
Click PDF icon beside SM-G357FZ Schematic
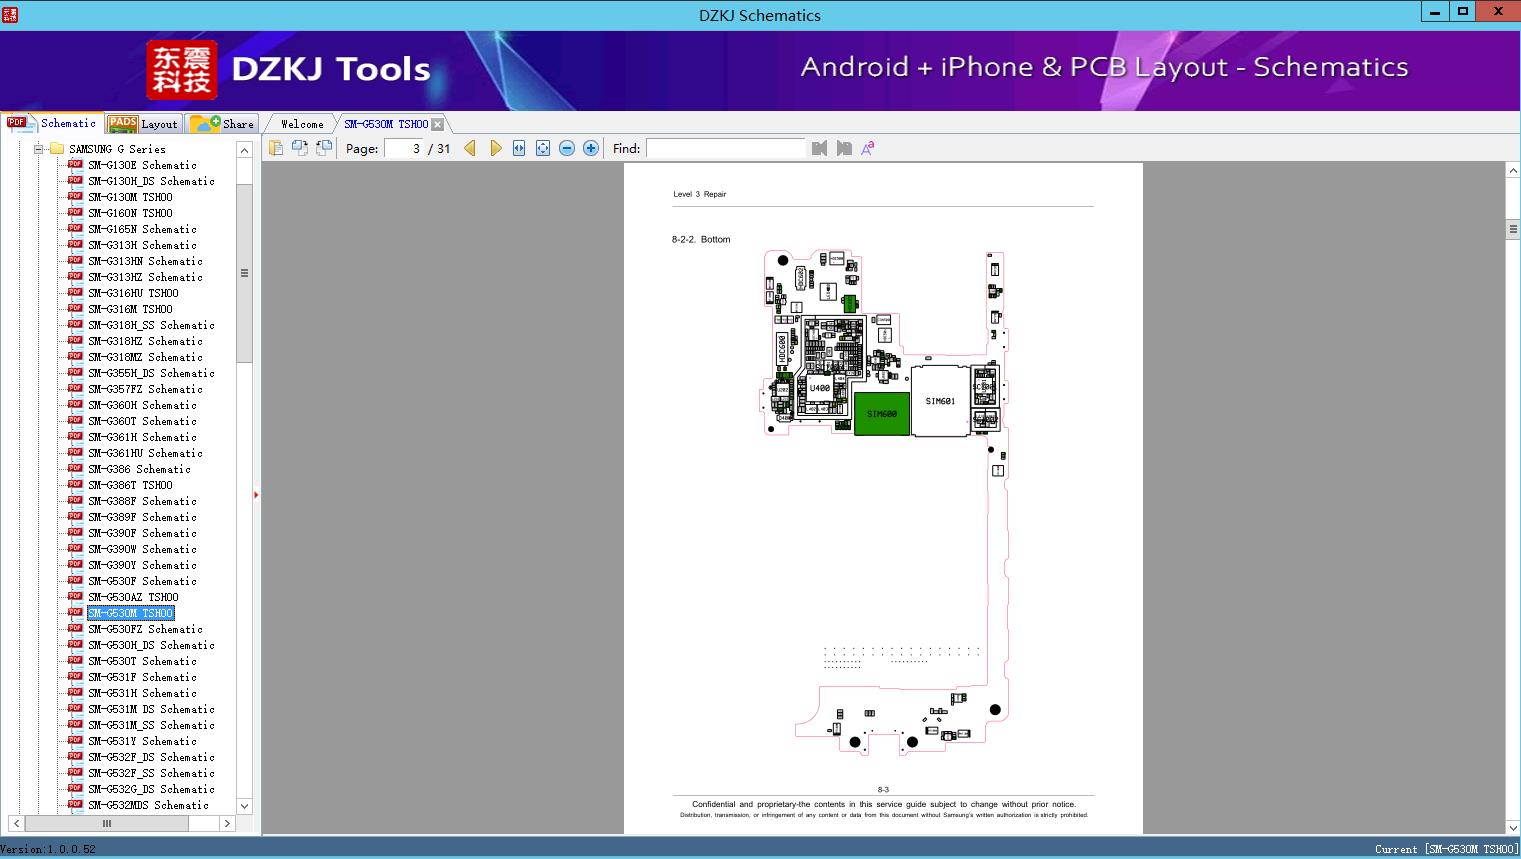coord(75,388)
